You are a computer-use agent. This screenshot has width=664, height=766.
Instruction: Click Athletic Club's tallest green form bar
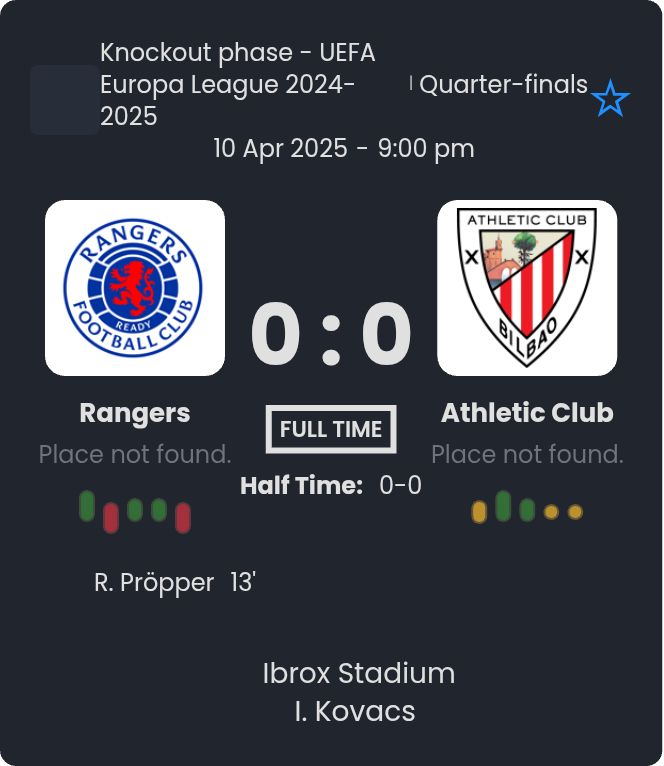tap(503, 506)
